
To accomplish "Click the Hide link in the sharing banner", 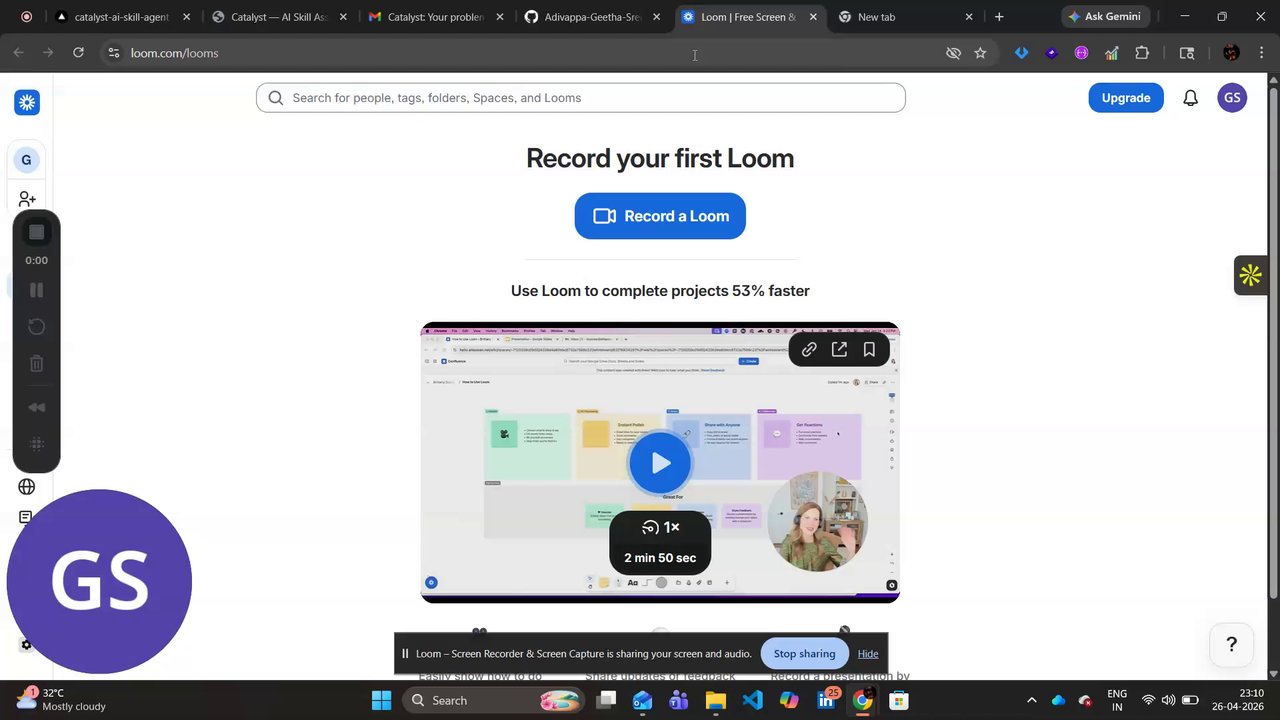I will pyautogui.click(x=868, y=654).
